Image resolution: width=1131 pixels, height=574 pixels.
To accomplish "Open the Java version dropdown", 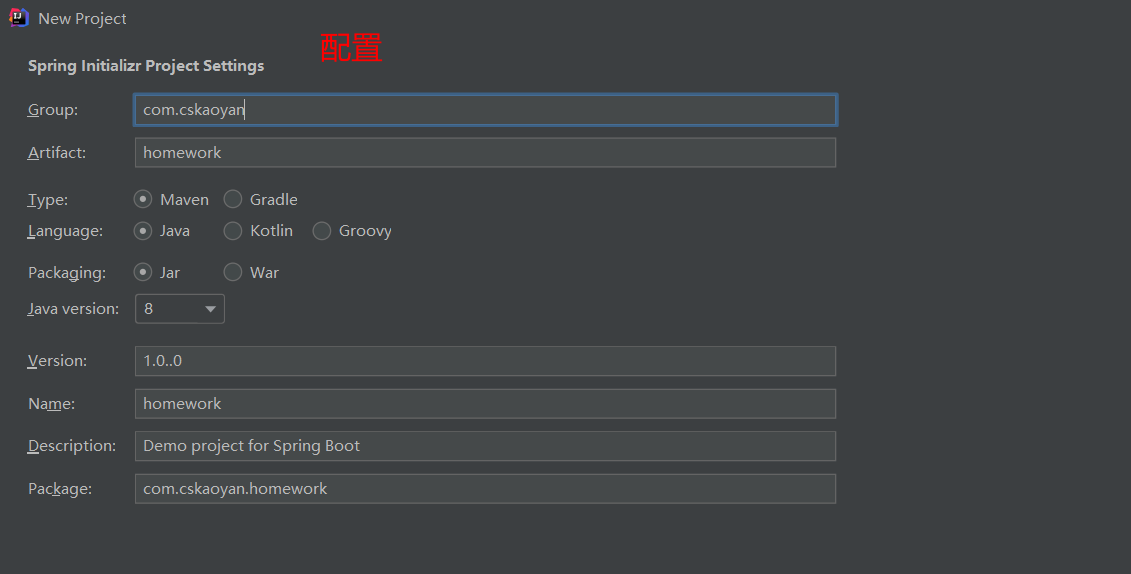I will pyautogui.click(x=180, y=309).
